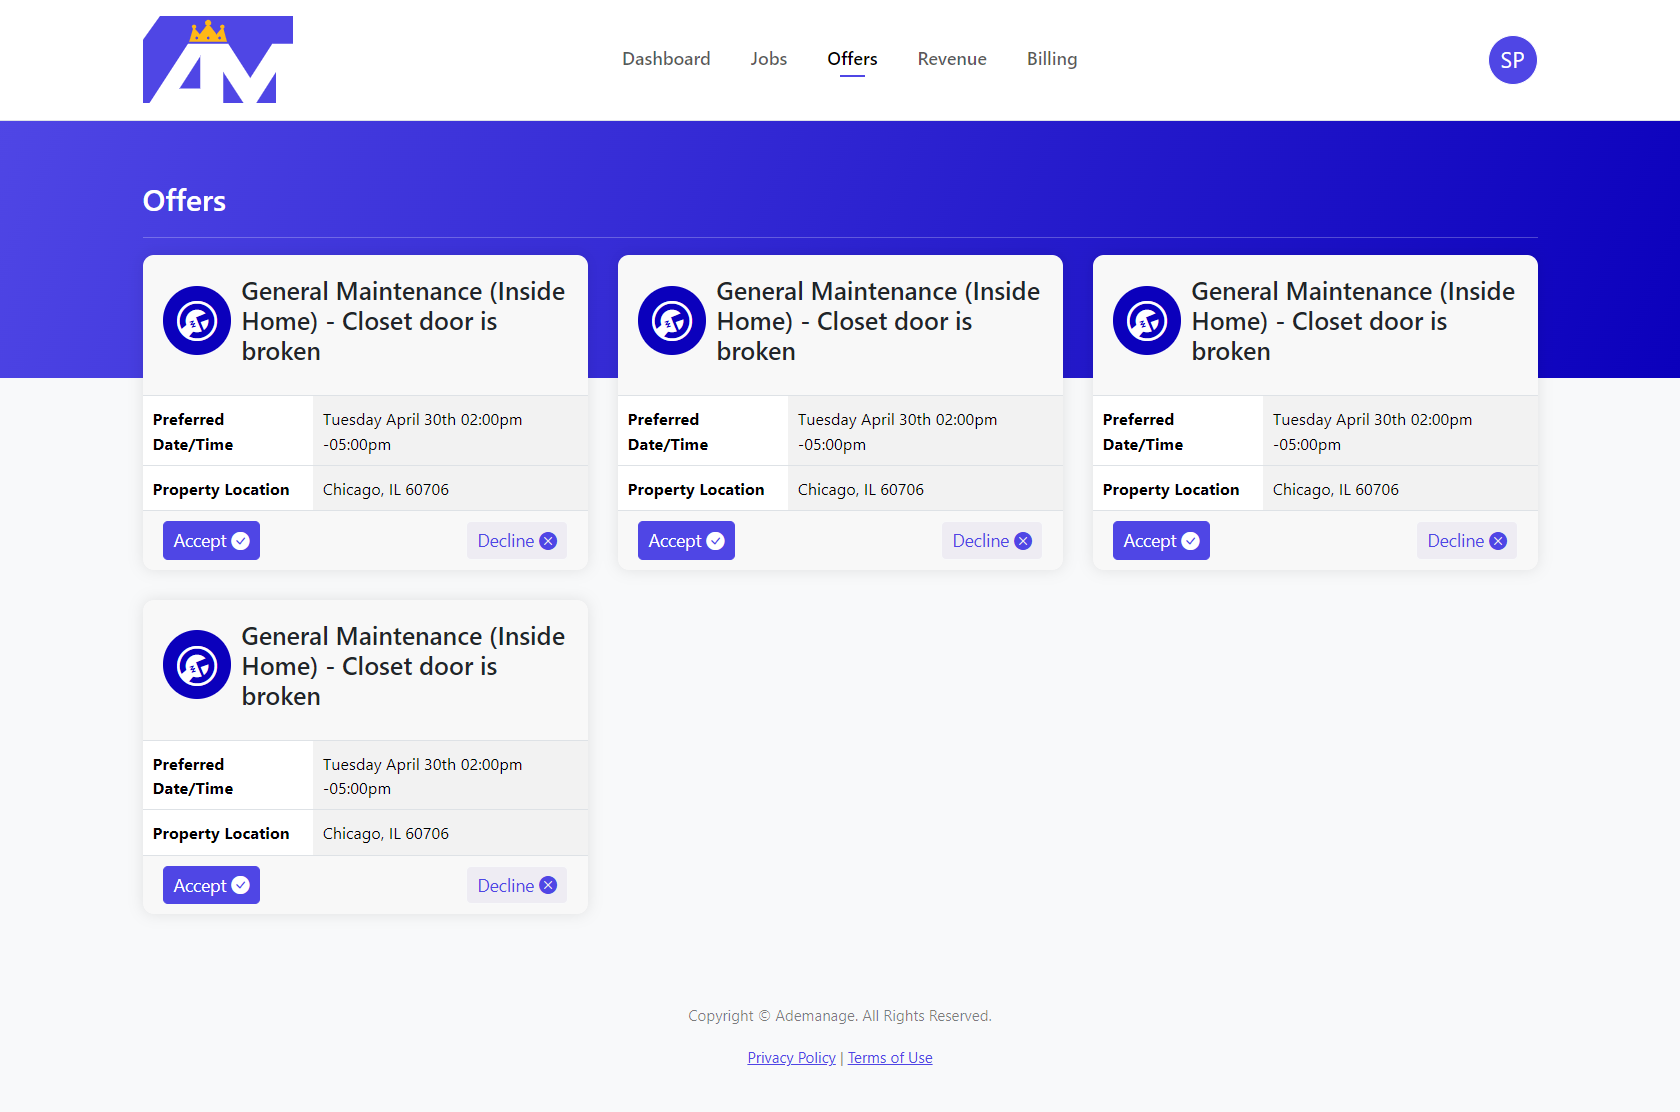Decline the offer in the bottom-left card
Screen dimensions: 1680x1112
[x=516, y=886]
